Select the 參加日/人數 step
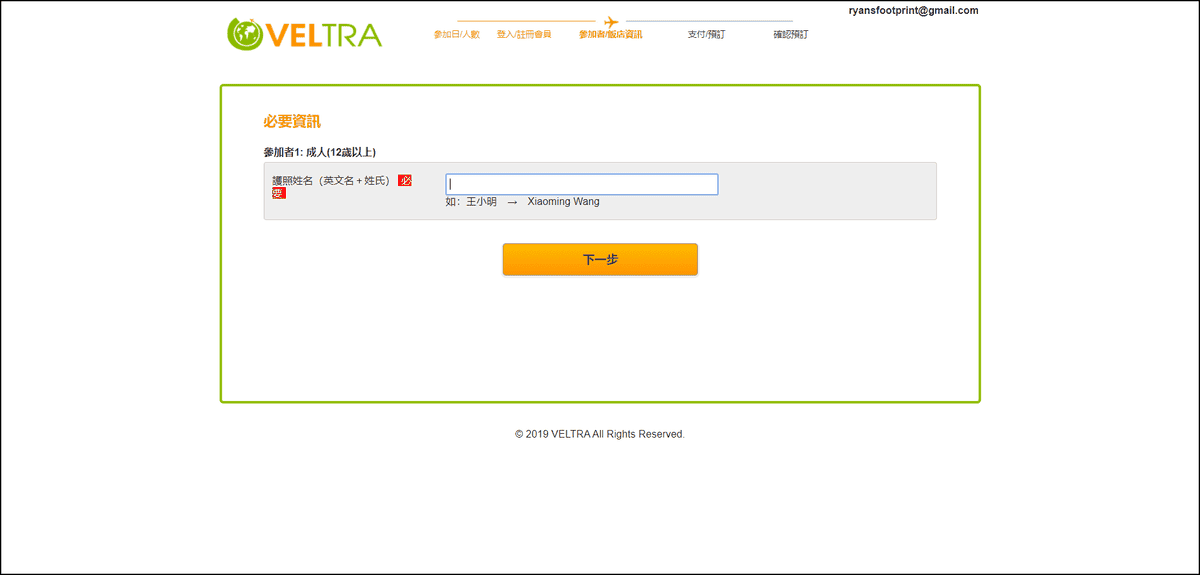Screen dimensions: 1200x575 456,34
